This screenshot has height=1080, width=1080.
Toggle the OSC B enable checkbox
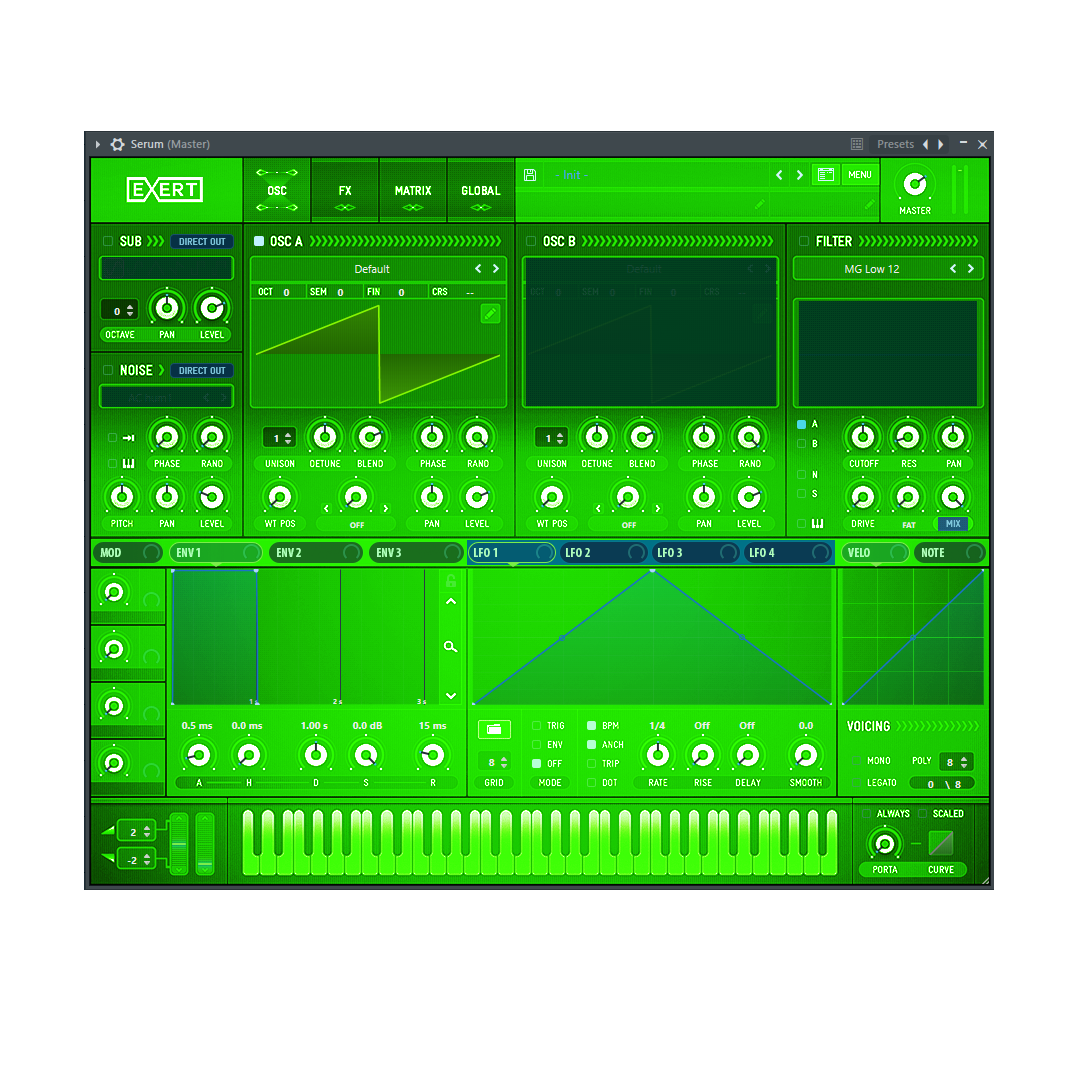(531, 241)
